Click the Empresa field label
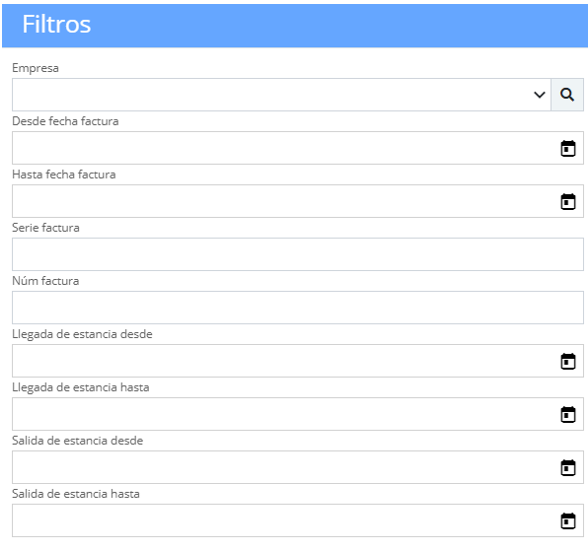The image size is (588, 540). 35,68
